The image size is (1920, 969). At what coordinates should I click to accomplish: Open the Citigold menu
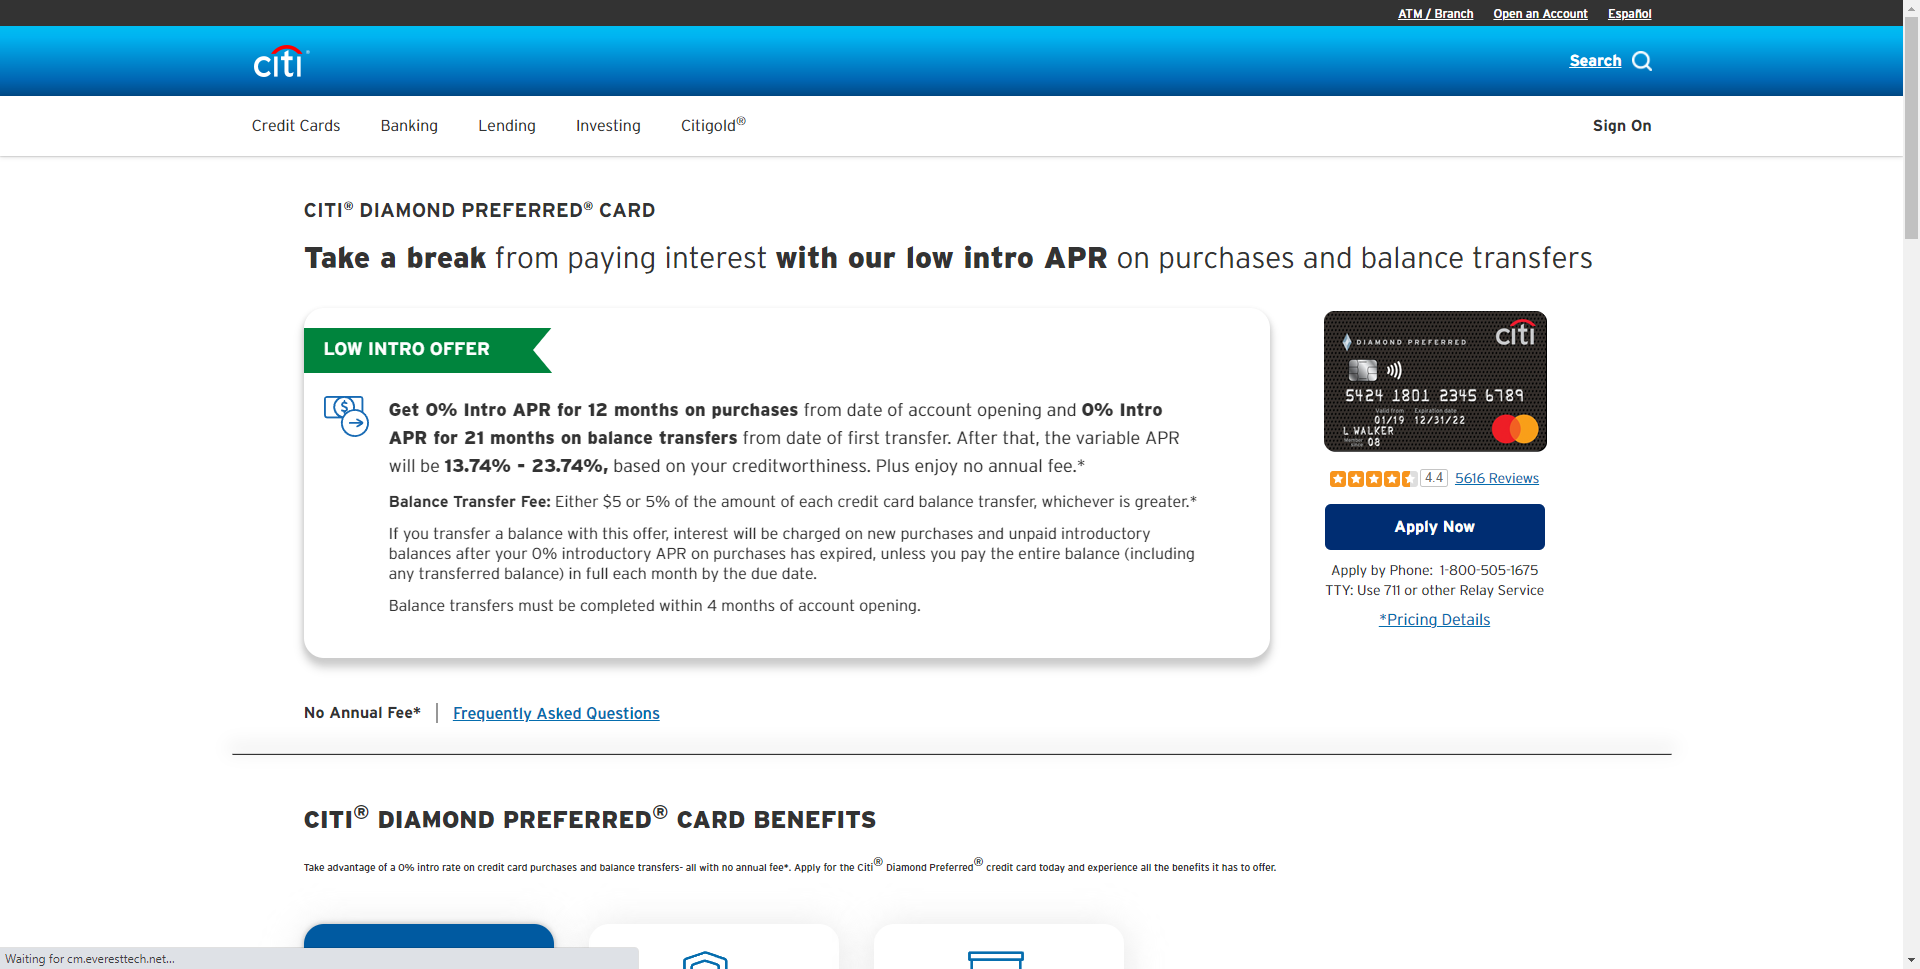pyautogui.click(x=713, y=125)
